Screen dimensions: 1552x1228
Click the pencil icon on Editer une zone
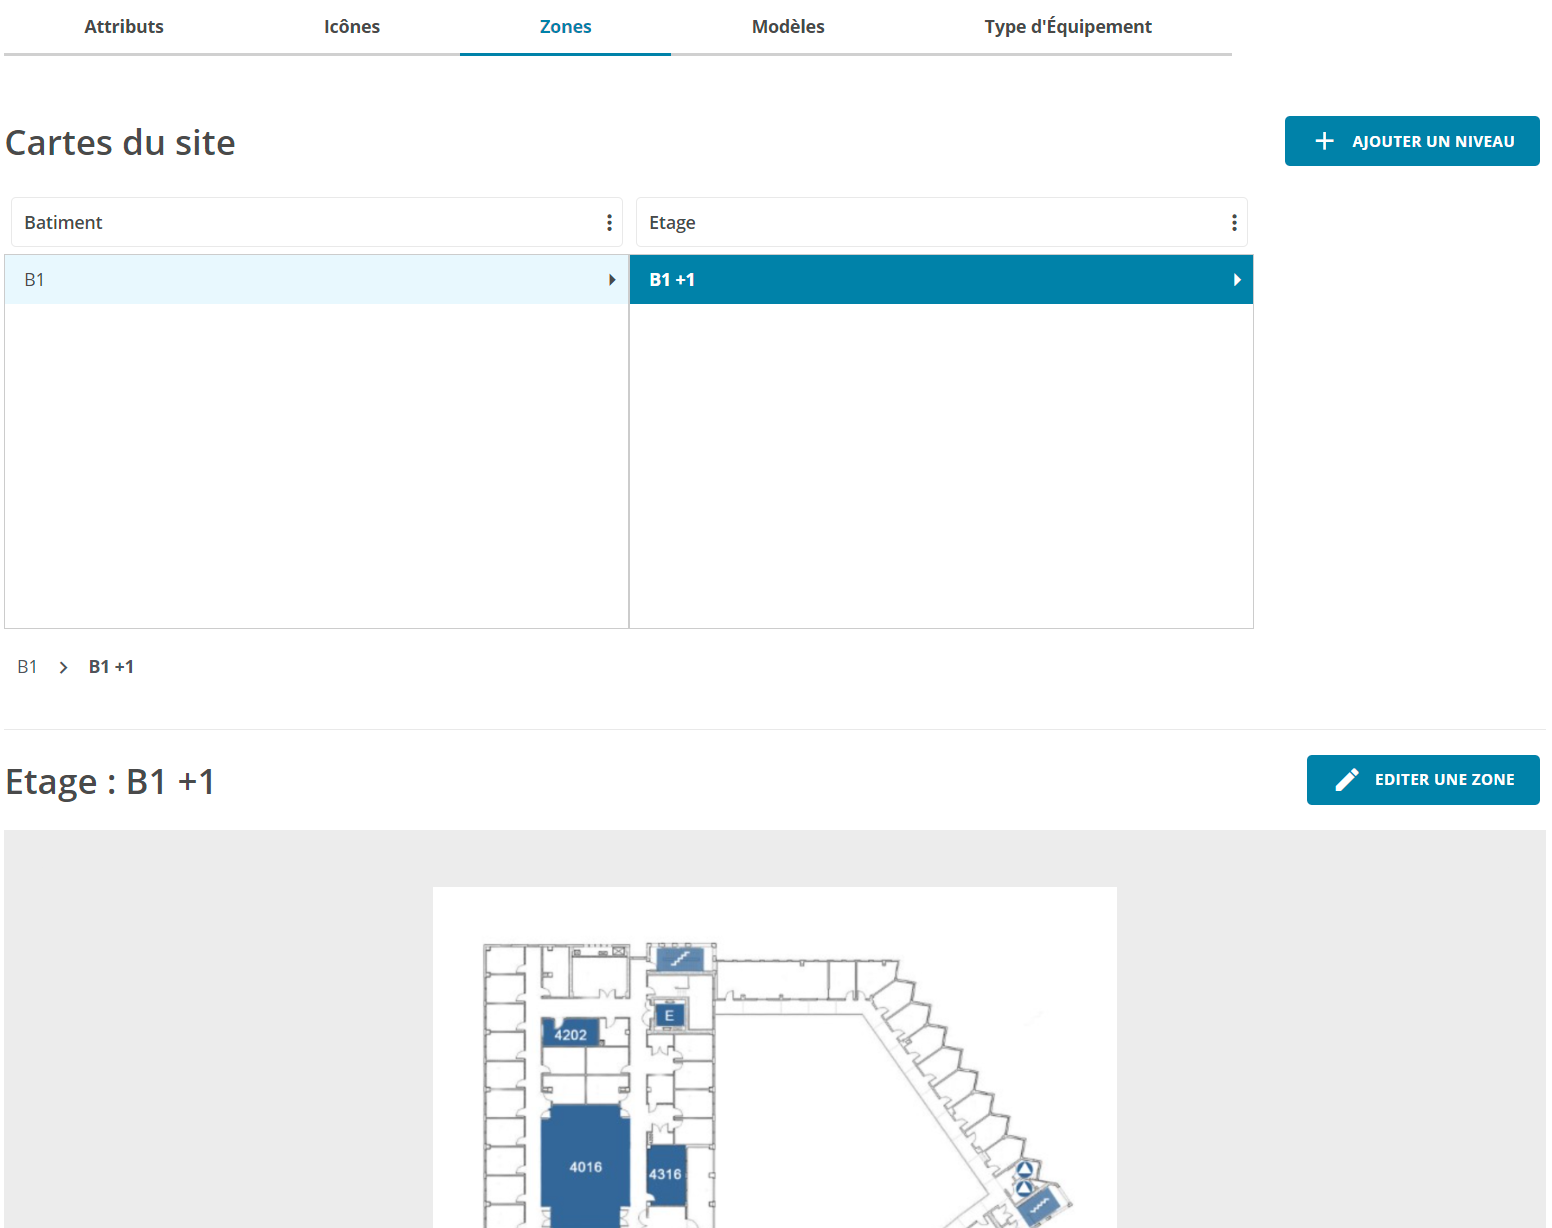(x=1347, y=780)
